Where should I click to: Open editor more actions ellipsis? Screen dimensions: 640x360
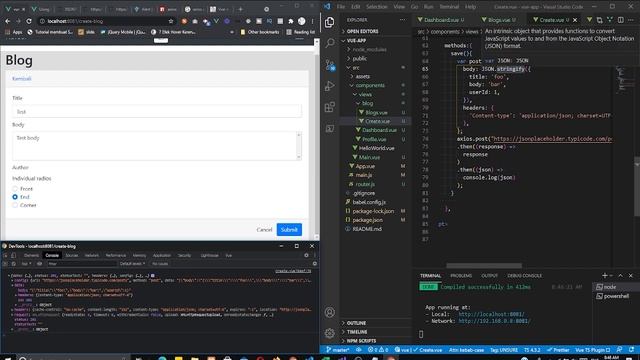[x=631, y=20]
